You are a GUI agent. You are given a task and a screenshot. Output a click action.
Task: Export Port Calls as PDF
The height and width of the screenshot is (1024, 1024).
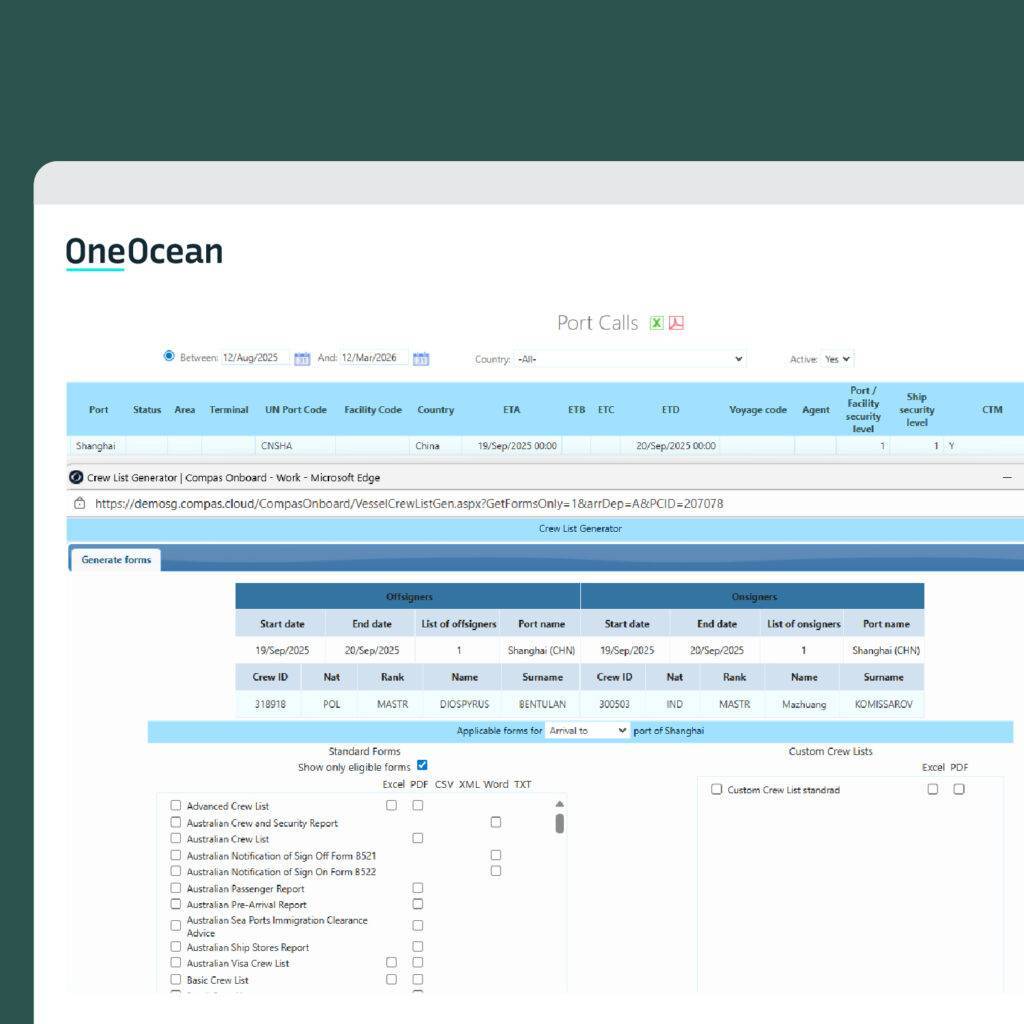pyautogui.click(x=676, y=323)
